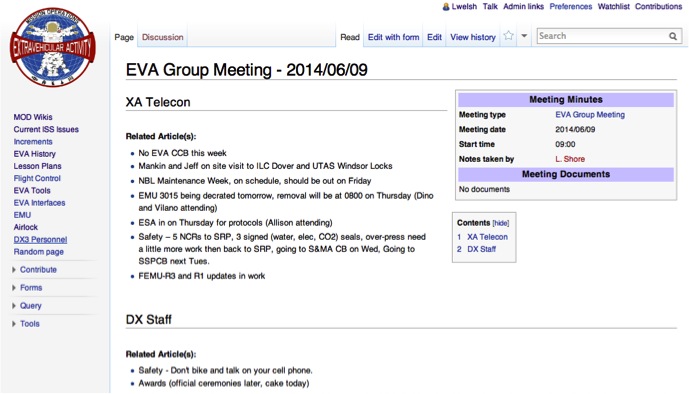Screen dimensions: 689x394
Task: Open the L. Shore user link
Action: click(570, 159)
